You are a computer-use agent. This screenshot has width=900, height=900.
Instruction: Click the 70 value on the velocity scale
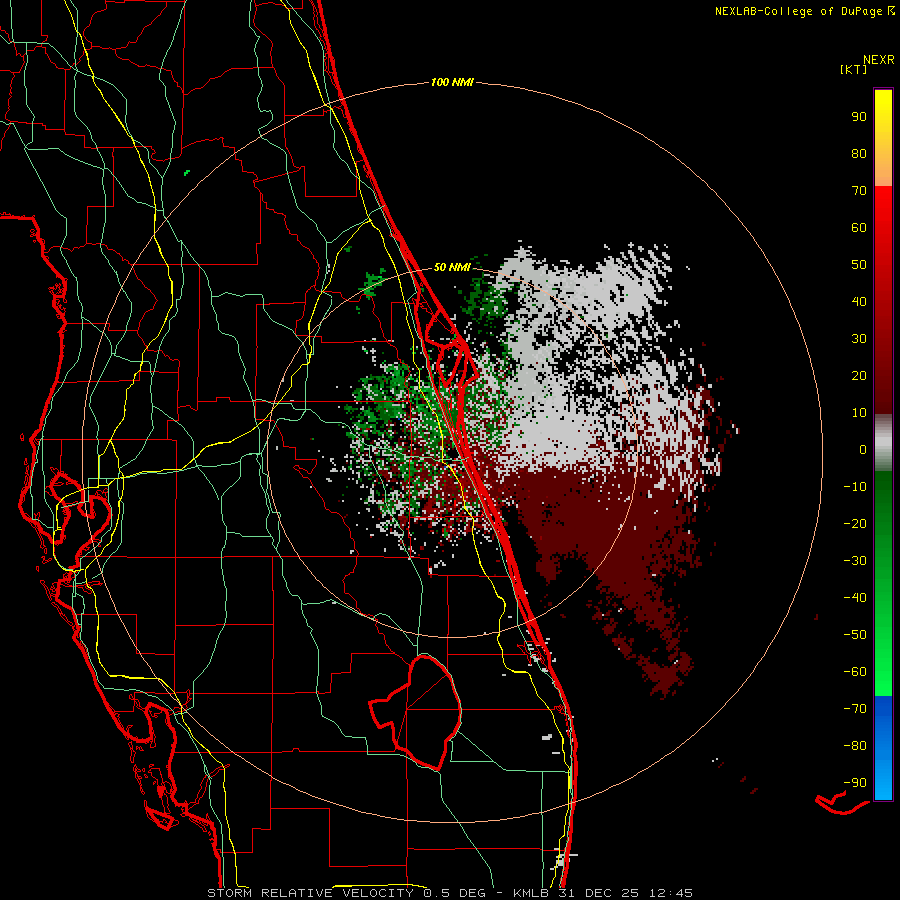click(x=859, y=191)
